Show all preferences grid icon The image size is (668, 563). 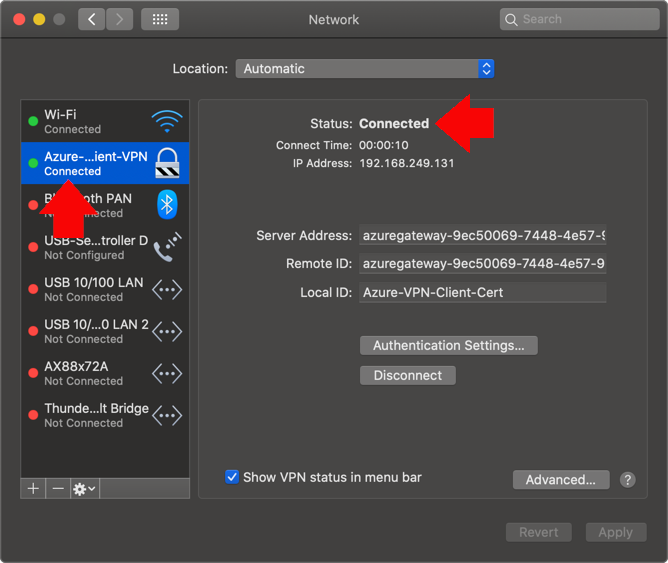(x=160, y=19)
